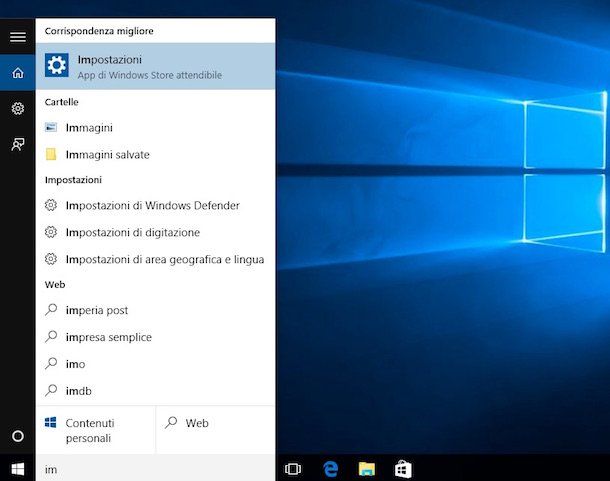
Task: Select the Home icon in sidebar
Action: 17,73
